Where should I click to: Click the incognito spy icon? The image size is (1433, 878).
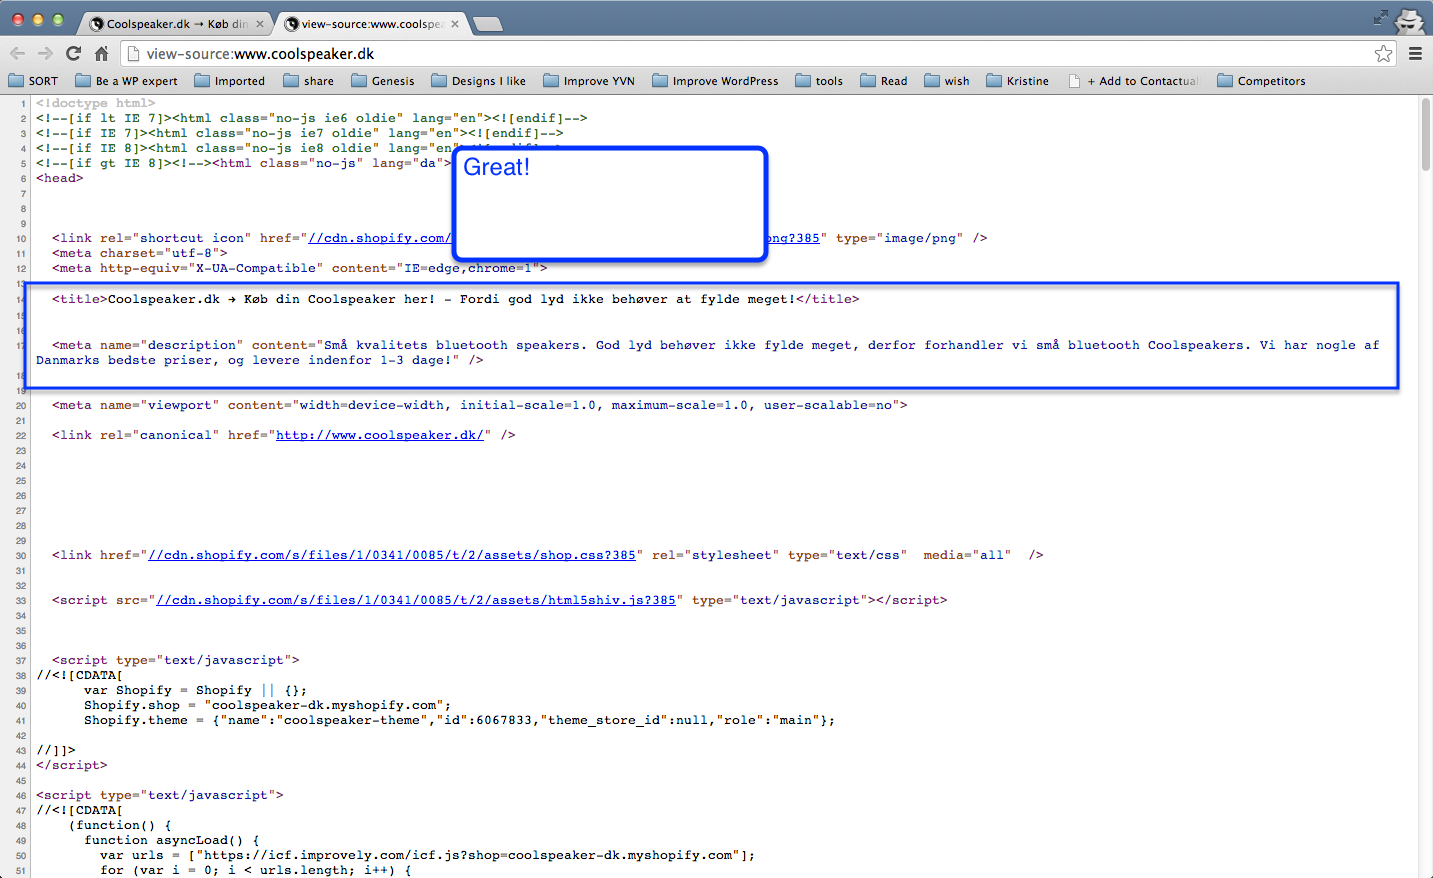point(1410,21)
